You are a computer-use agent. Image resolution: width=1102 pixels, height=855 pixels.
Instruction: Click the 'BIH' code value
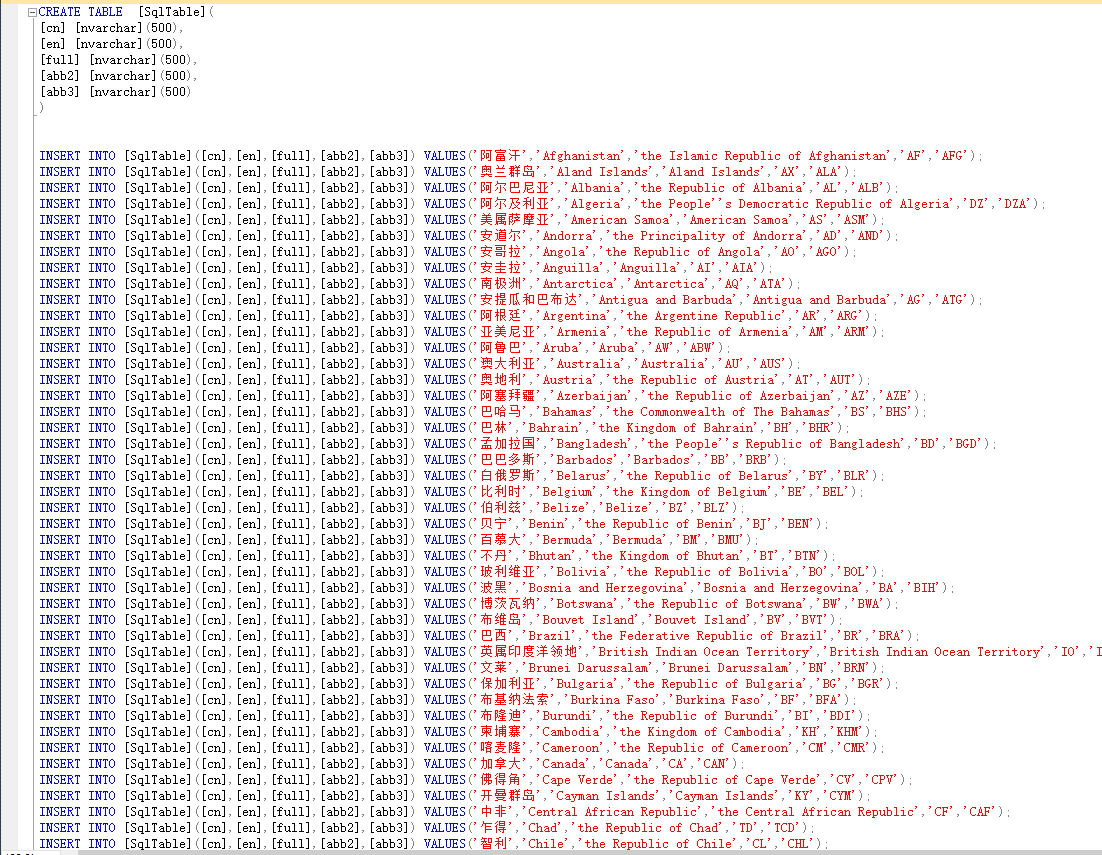click(x=924, y=588)
